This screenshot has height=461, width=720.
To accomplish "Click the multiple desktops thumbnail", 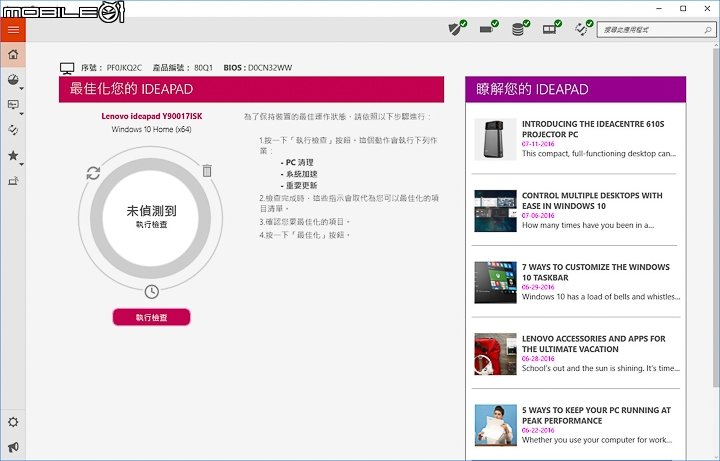I will pos(495,211).
